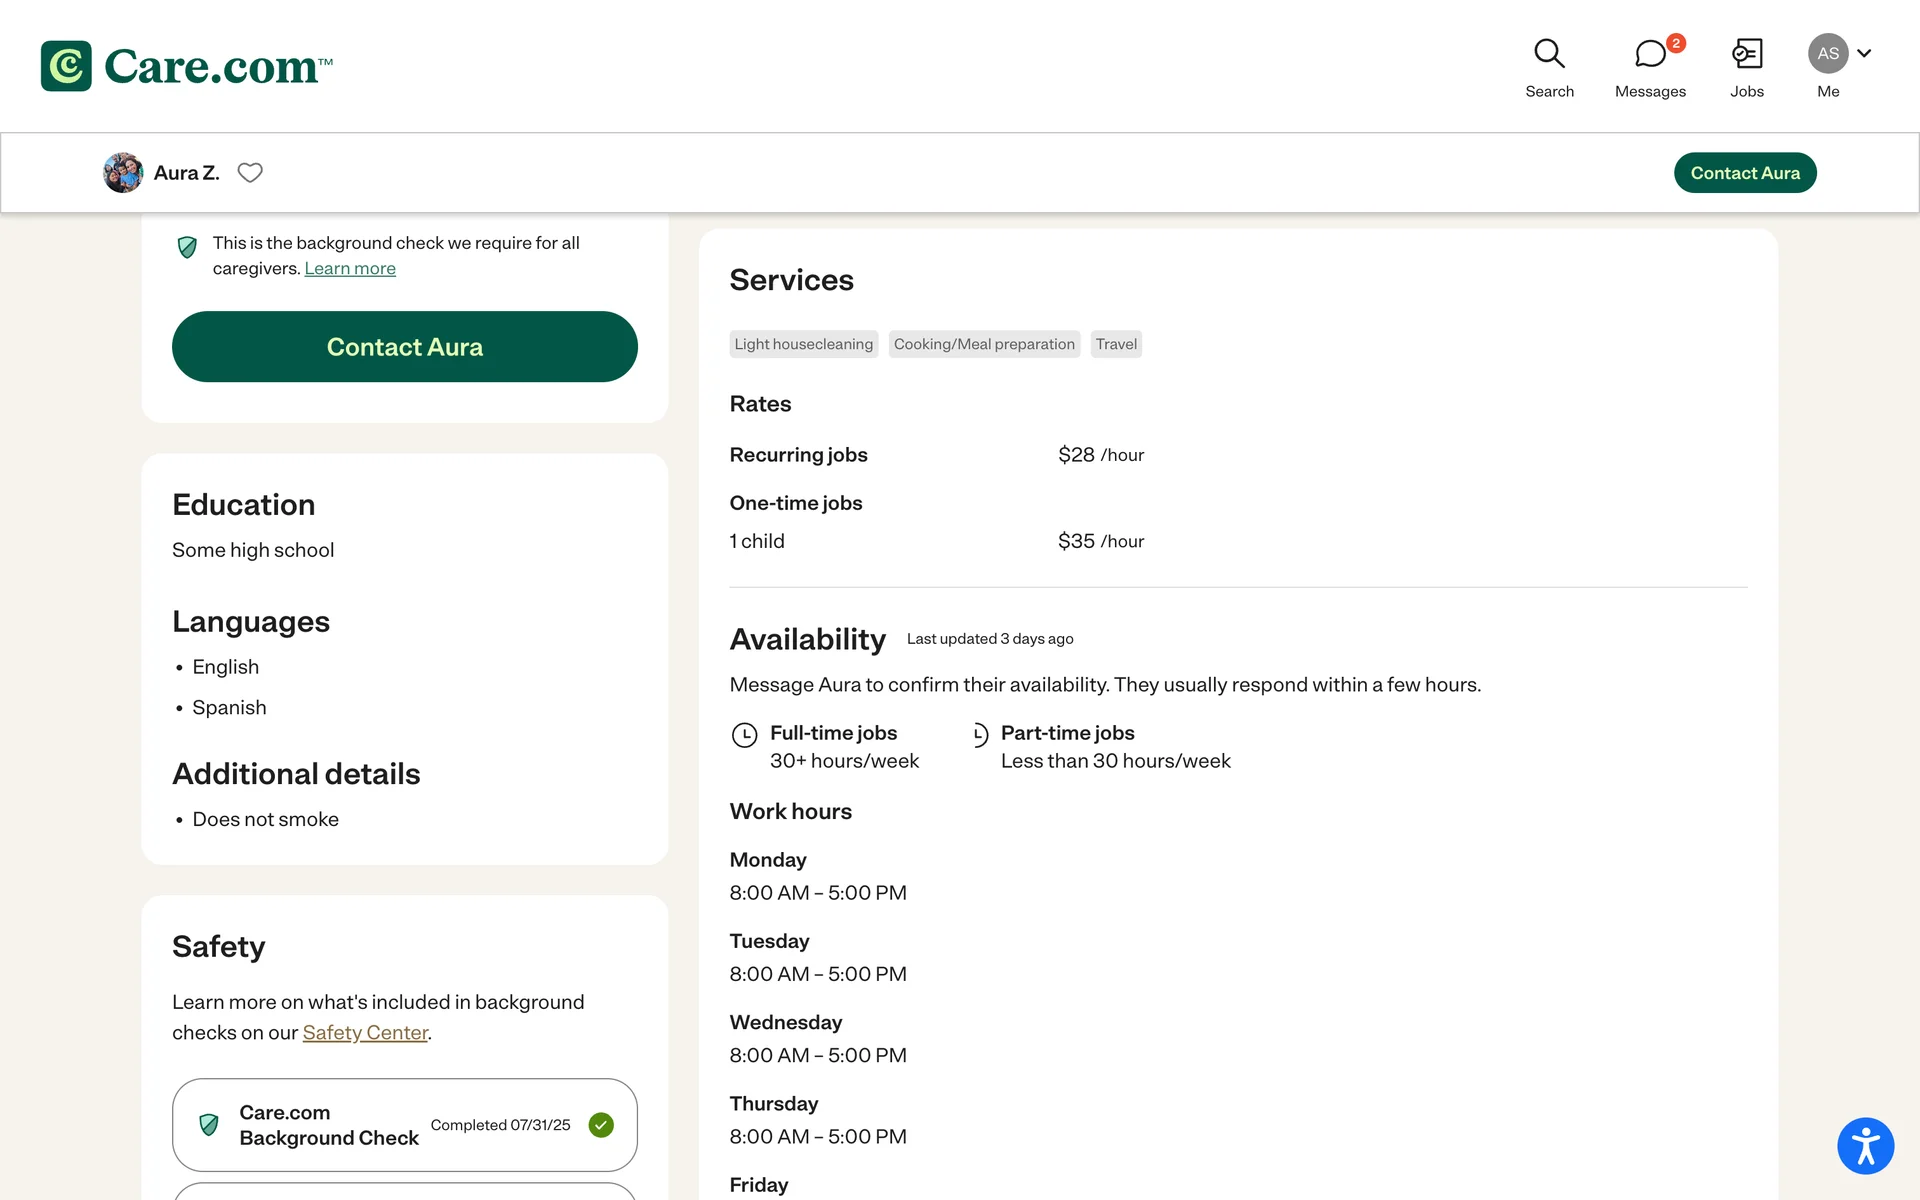
Task: Click the Full-time jobs clock icon
Action: pos(745,735)
